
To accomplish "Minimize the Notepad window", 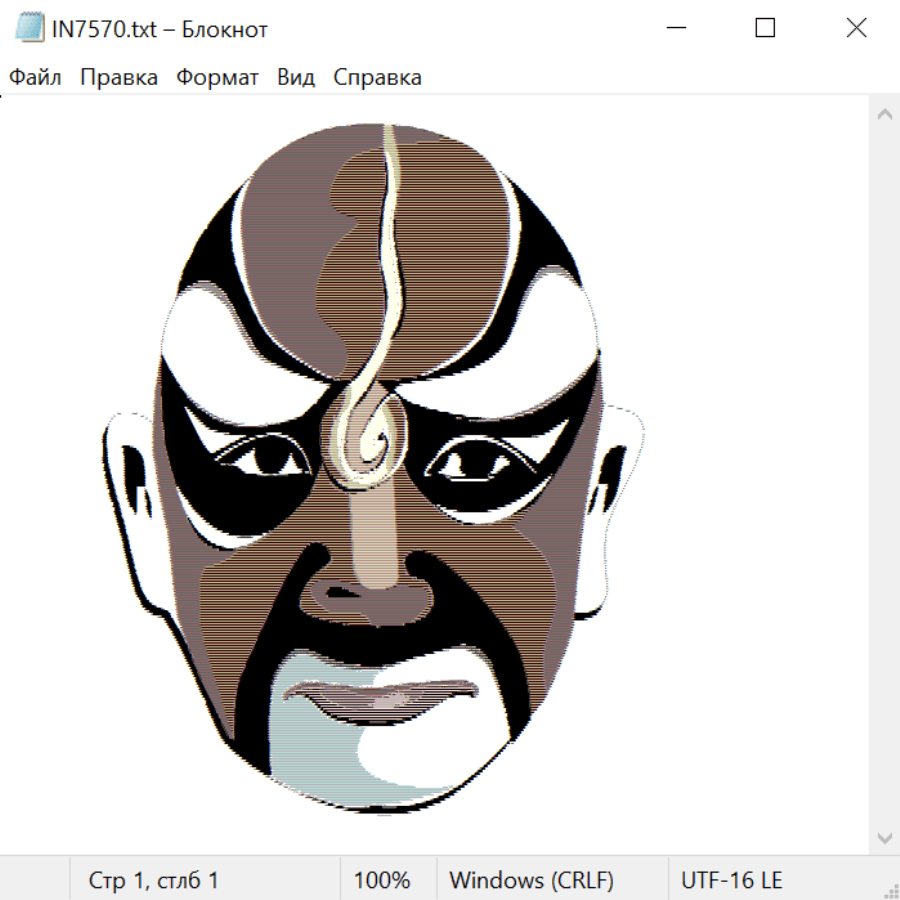I will pos(674,29).
